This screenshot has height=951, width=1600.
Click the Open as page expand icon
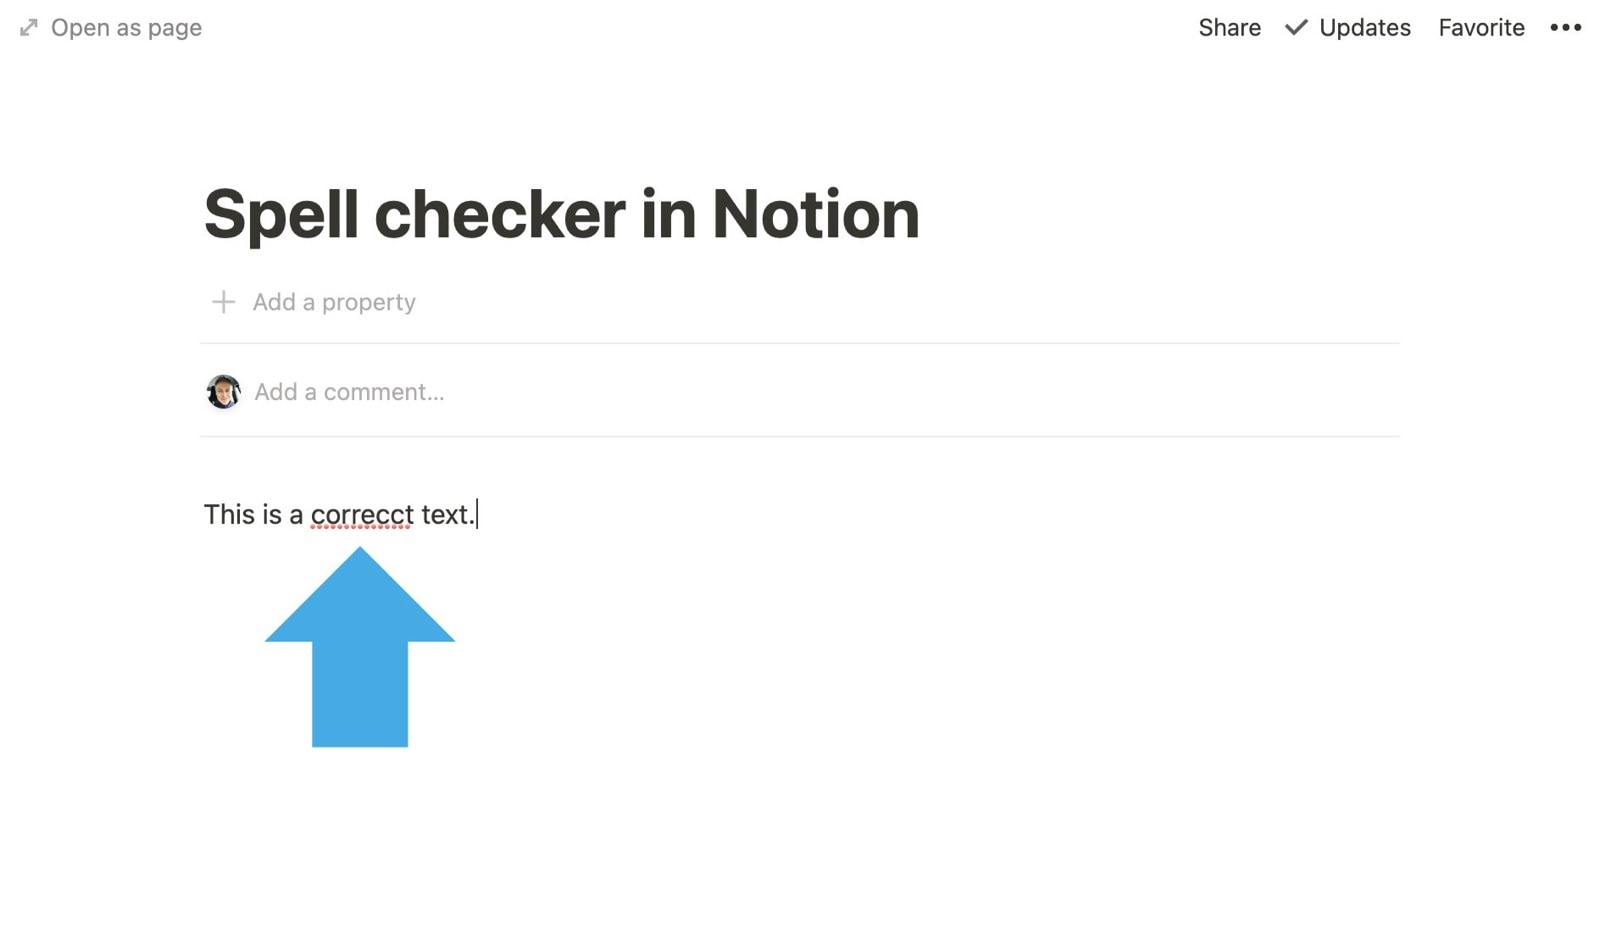click(x=27, y=27)
